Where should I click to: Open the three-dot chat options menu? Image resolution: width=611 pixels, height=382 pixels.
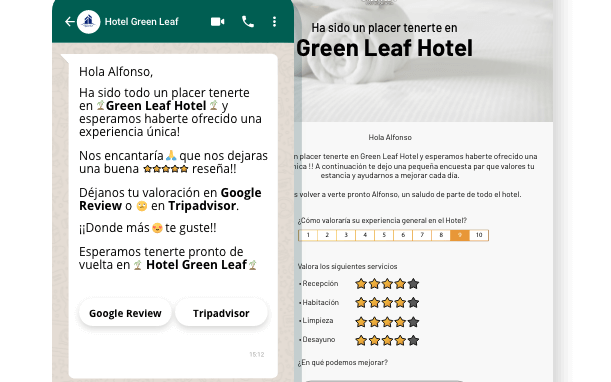(x=274, y=21)
